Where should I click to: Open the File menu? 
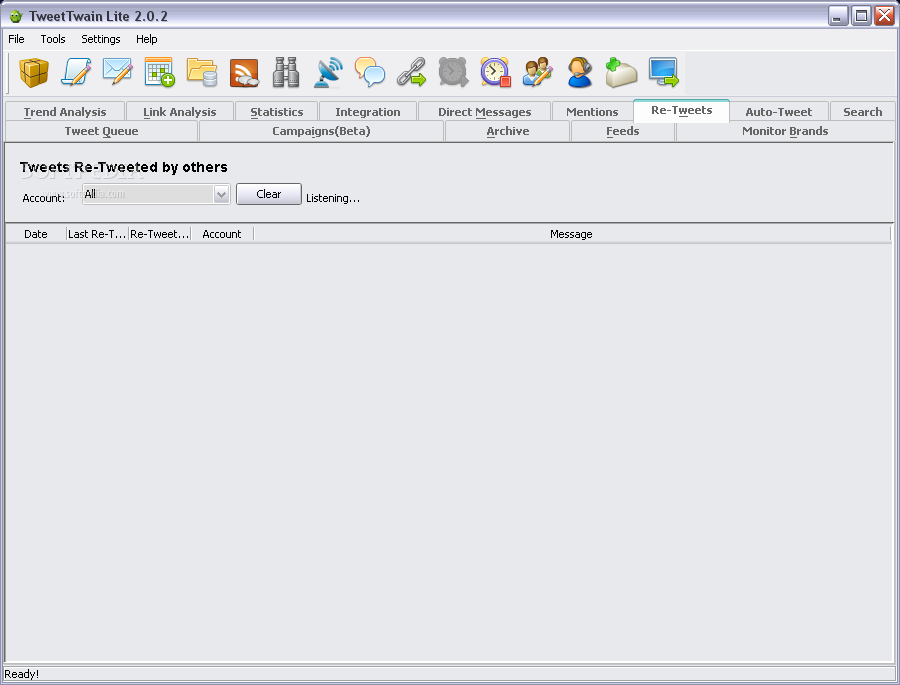(x=16, y=39)
